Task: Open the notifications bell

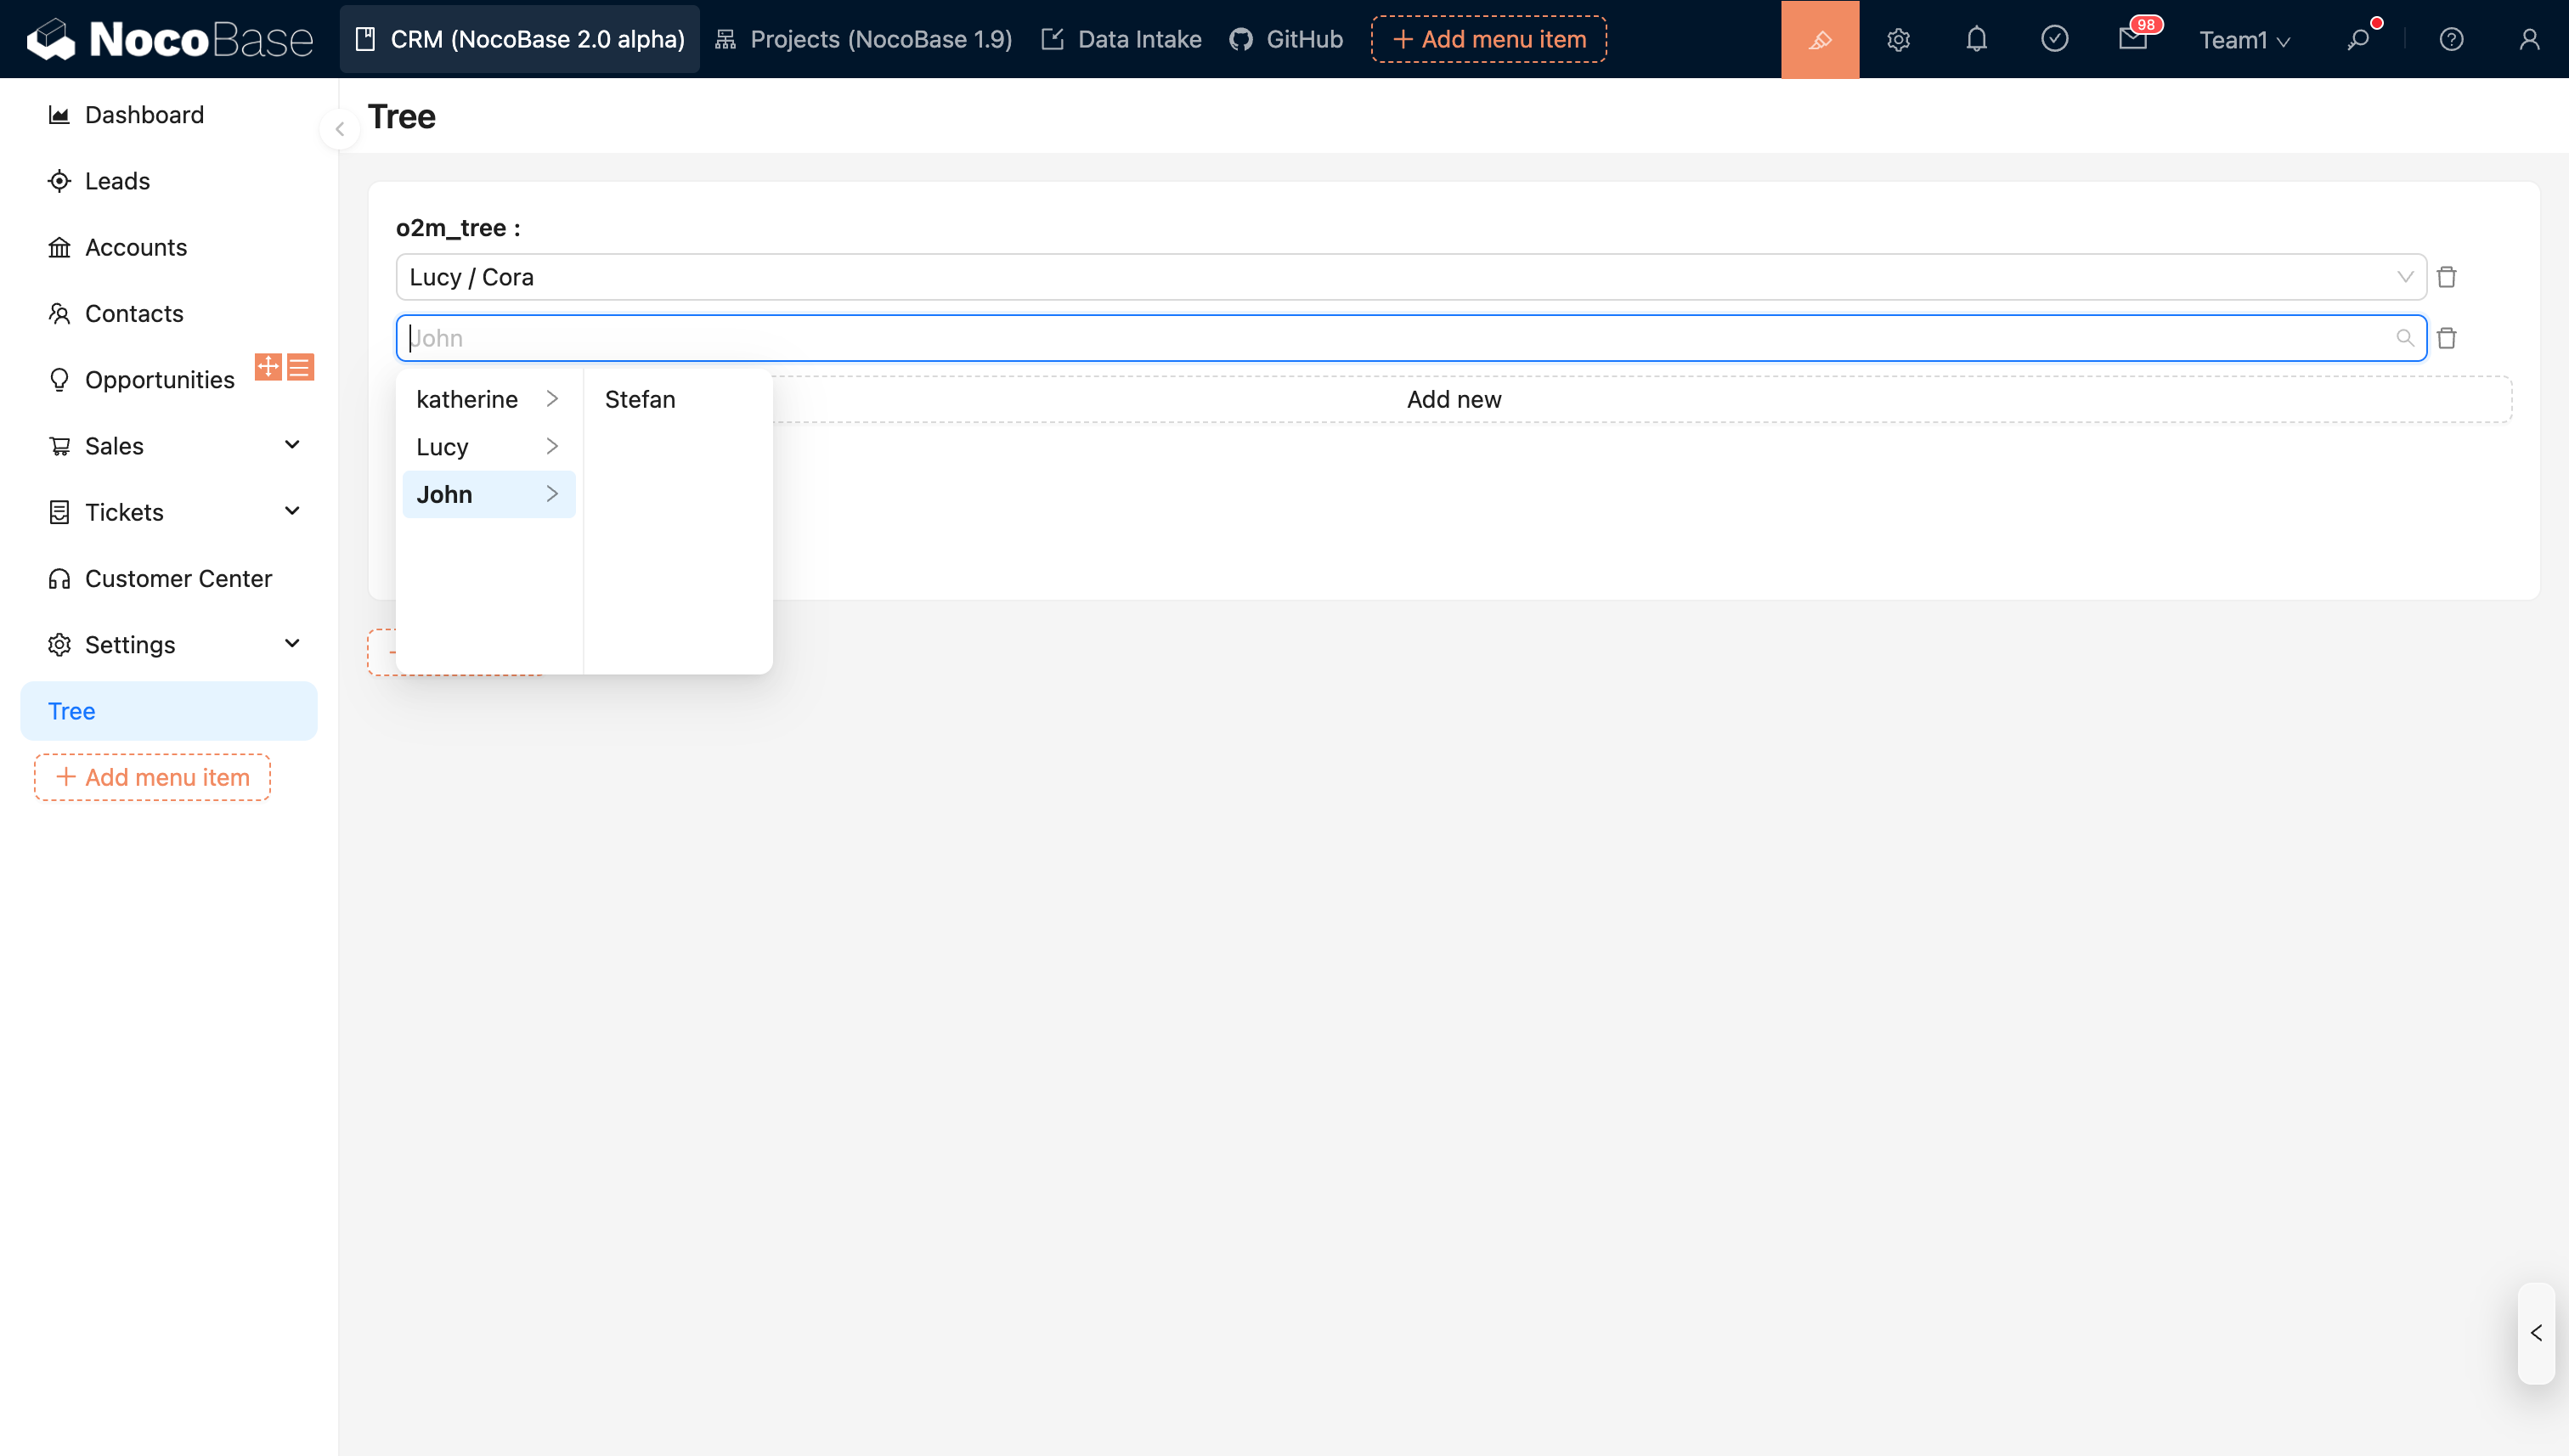Action: point(1976,39)
